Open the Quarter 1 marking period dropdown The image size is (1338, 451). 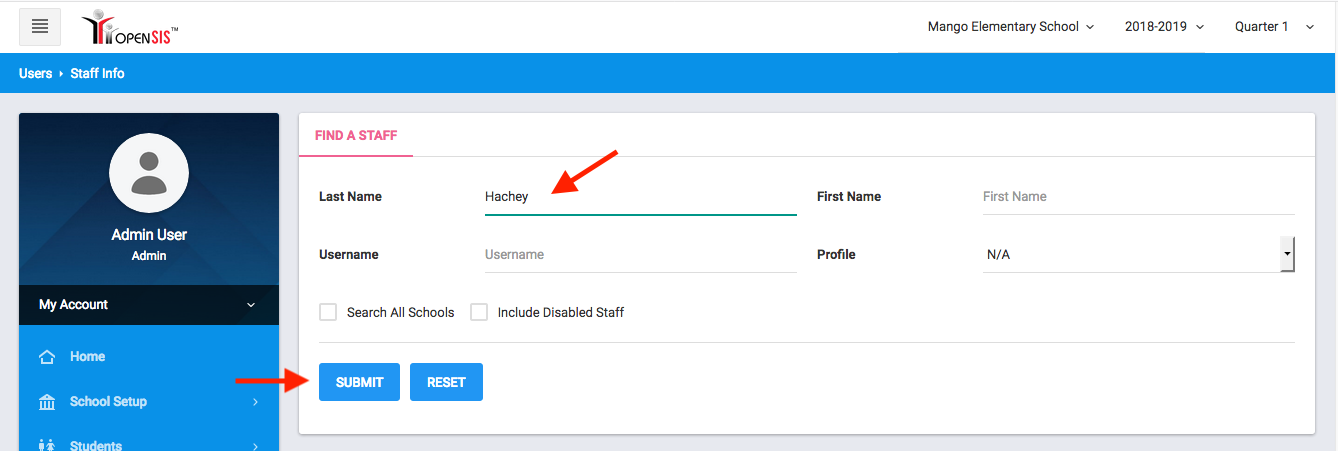click(x=1274, y=27)
